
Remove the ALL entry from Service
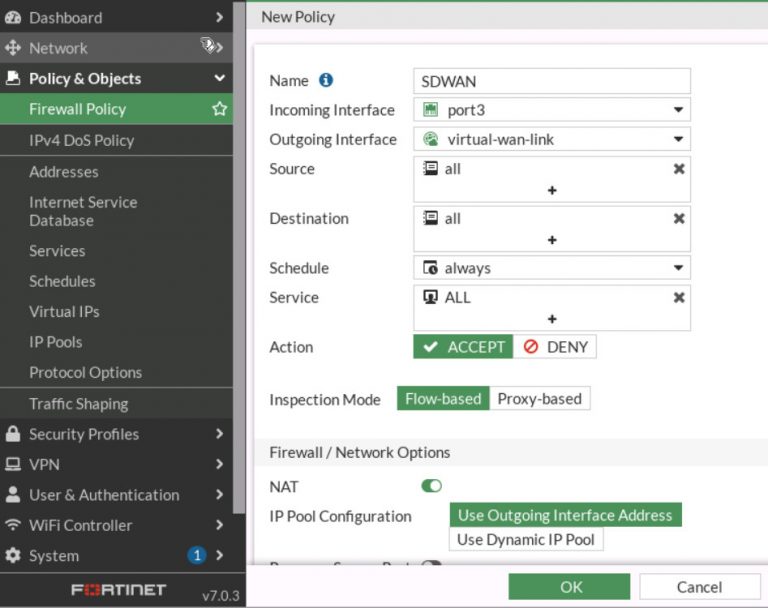tap(679, 297)
